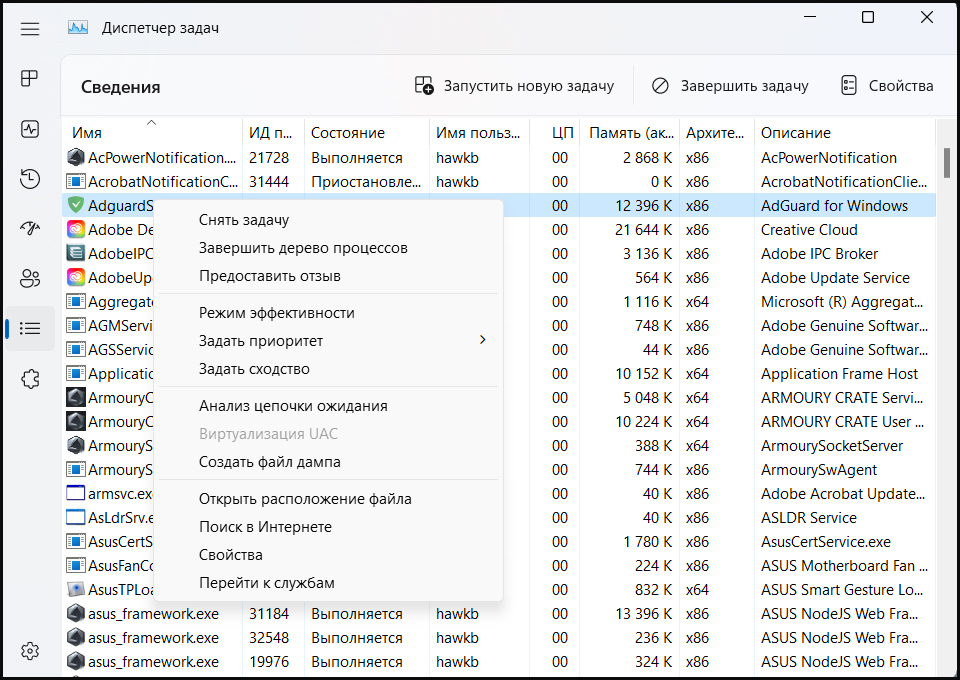Click Запустить новую задачу button
960x680 pixels.
coord(514,86)
